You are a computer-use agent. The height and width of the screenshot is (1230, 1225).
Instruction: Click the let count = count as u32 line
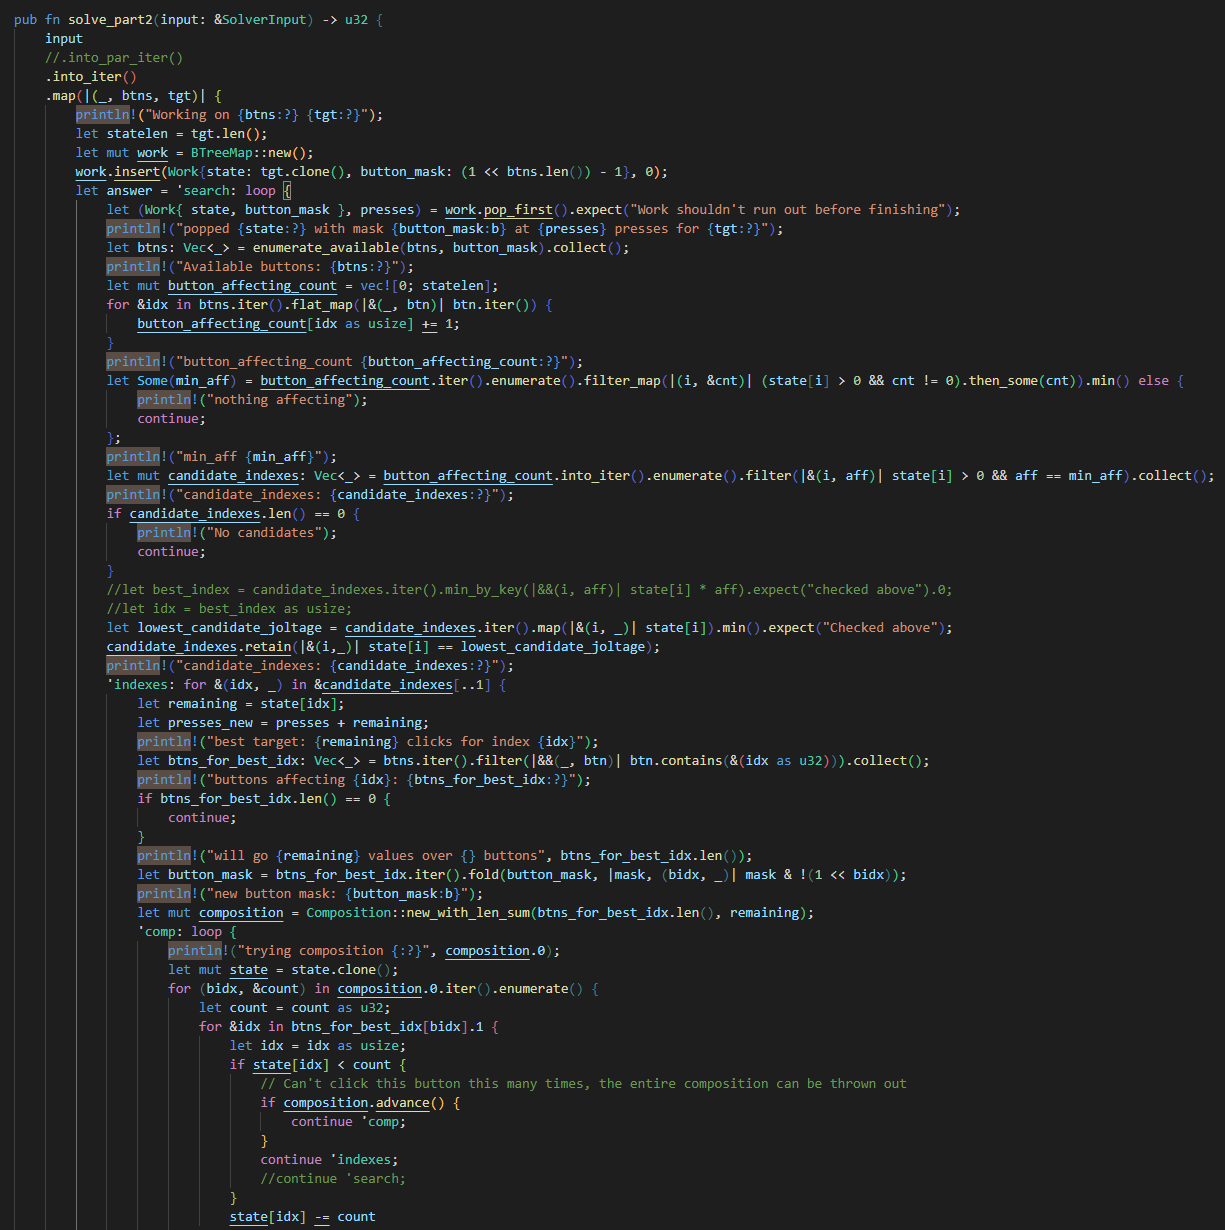(295, 1007)
